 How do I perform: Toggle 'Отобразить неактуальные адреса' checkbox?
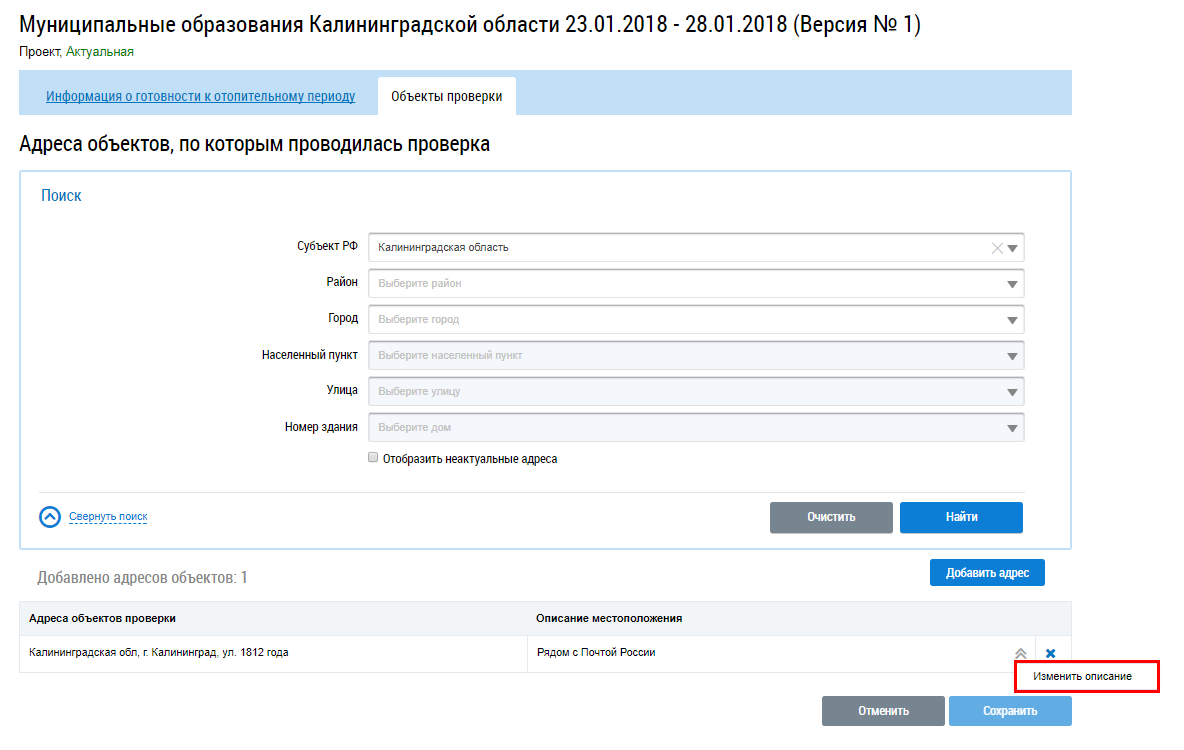tap(373, 458)
